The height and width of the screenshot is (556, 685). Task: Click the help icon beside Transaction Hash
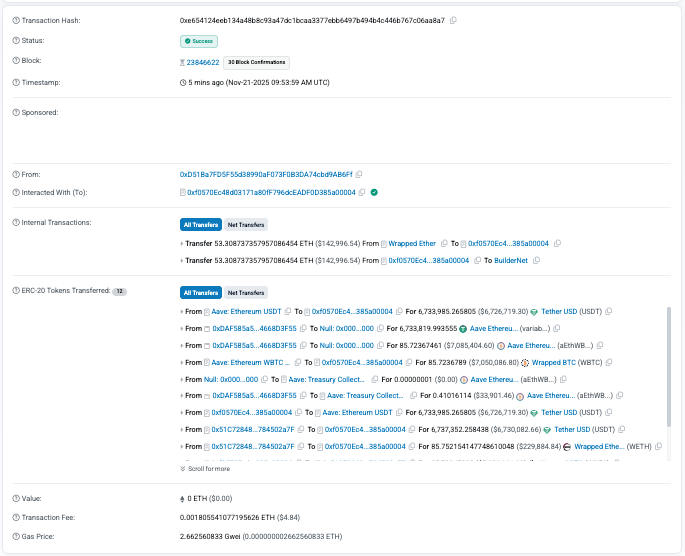tap(15, 20)
